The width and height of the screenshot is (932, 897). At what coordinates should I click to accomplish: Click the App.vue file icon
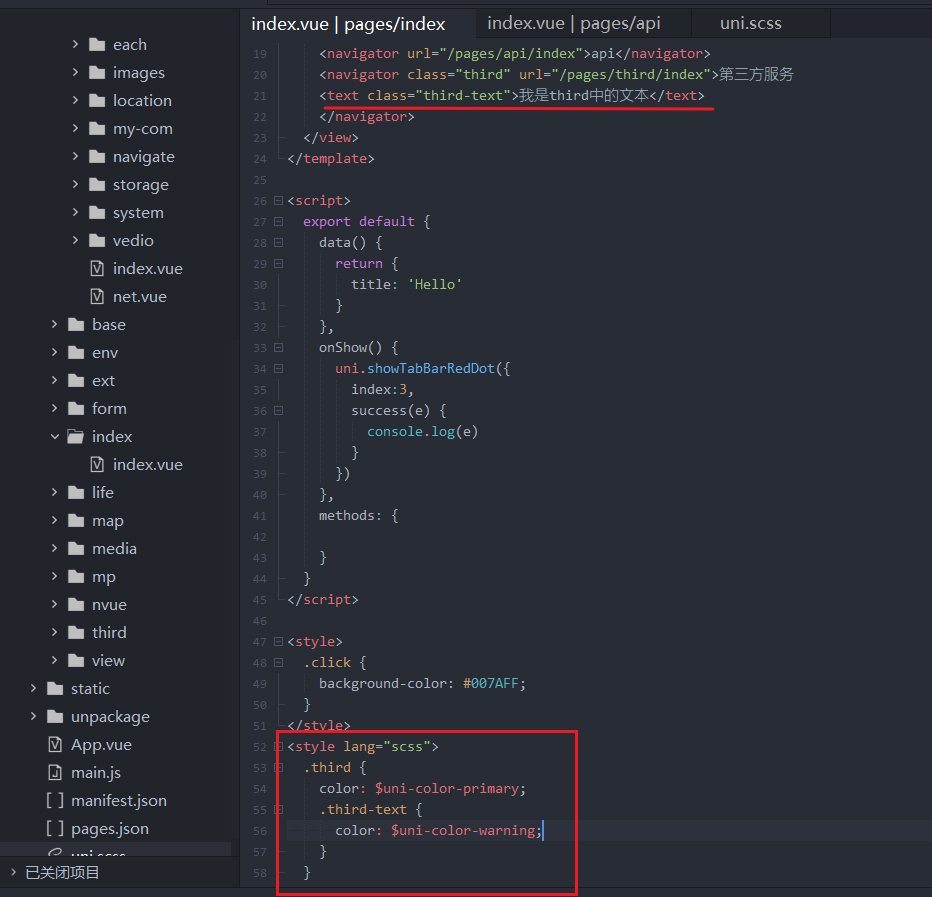(55, 744)
